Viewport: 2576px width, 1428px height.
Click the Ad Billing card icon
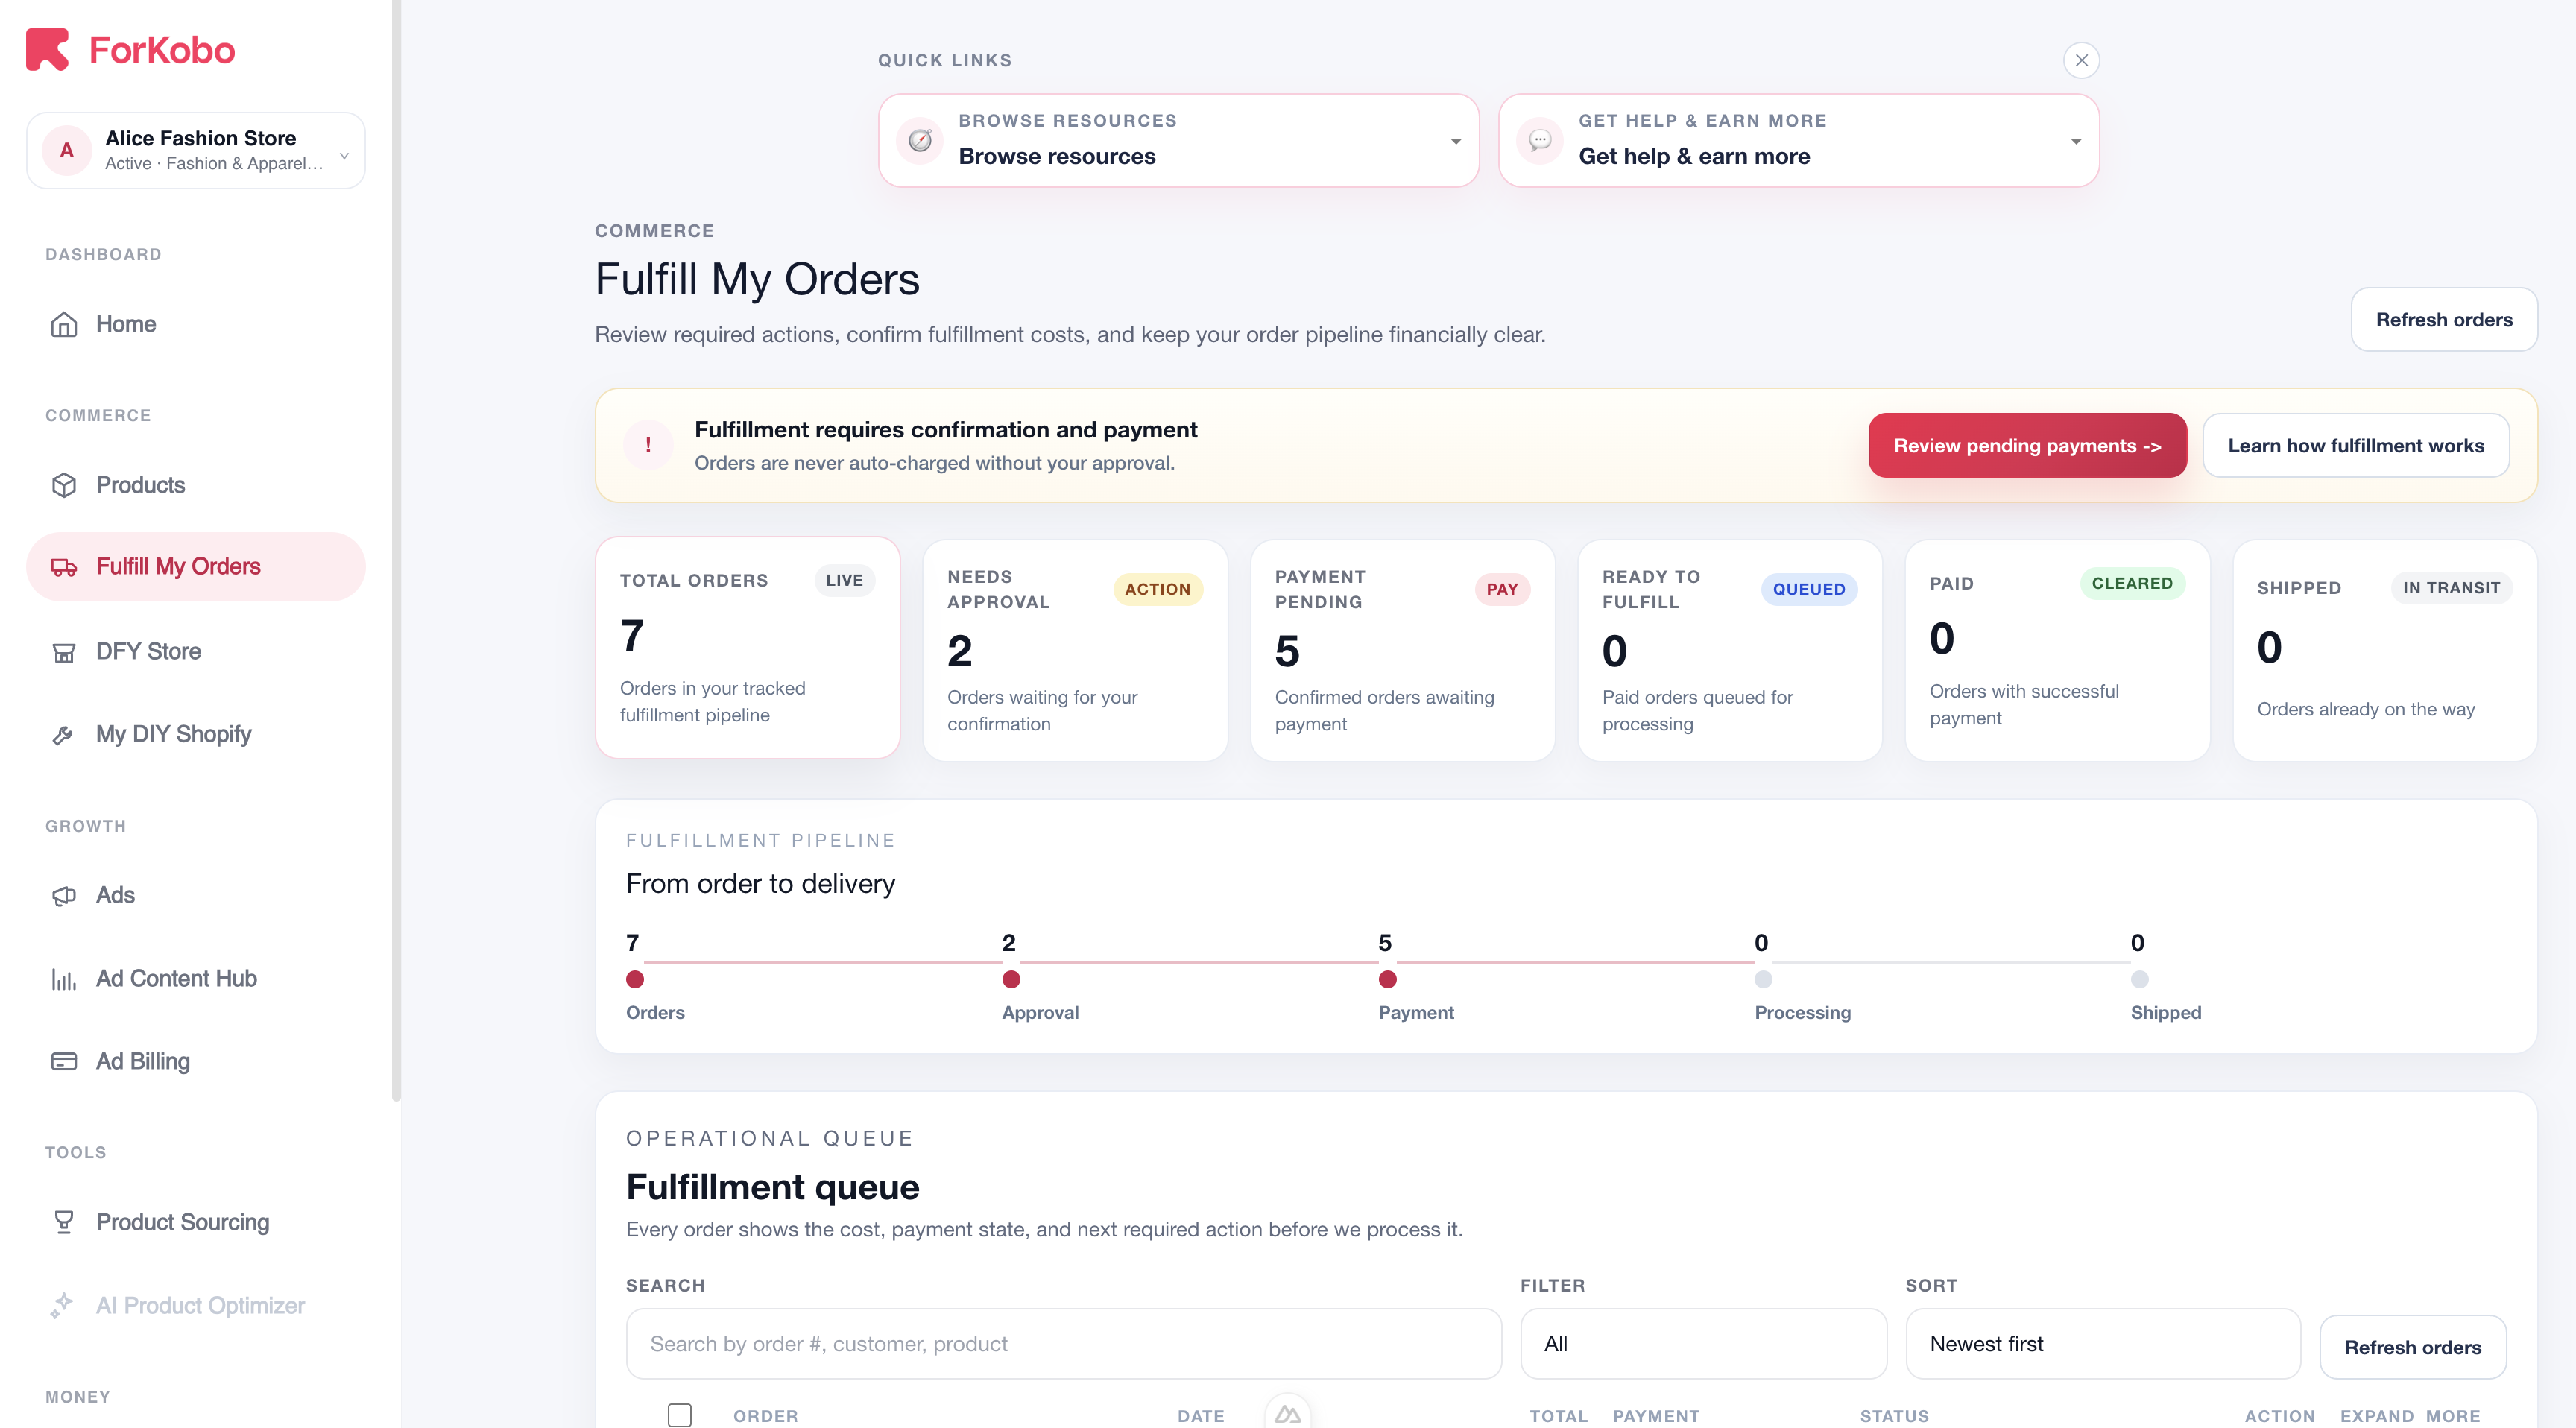click(x=64, y=1061)
